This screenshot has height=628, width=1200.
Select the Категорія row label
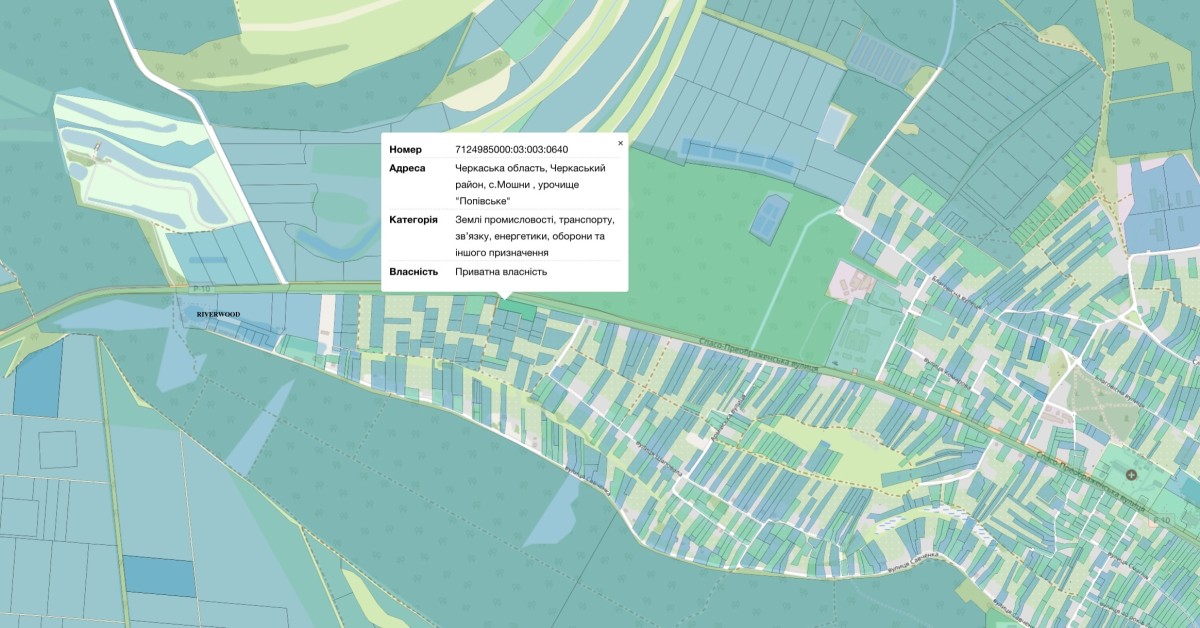click(413, 219)
